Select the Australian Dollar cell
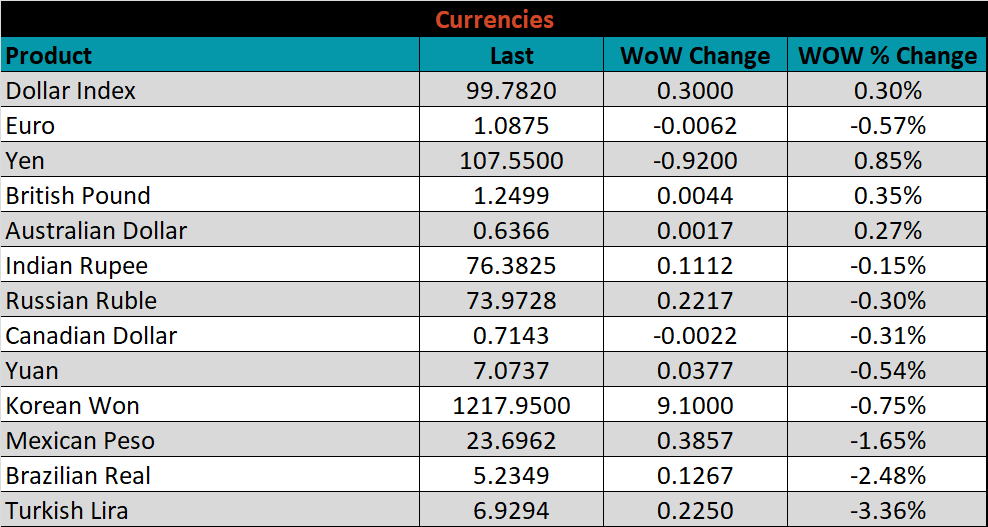This screenshot has width=988, height=527. point(96,231)
